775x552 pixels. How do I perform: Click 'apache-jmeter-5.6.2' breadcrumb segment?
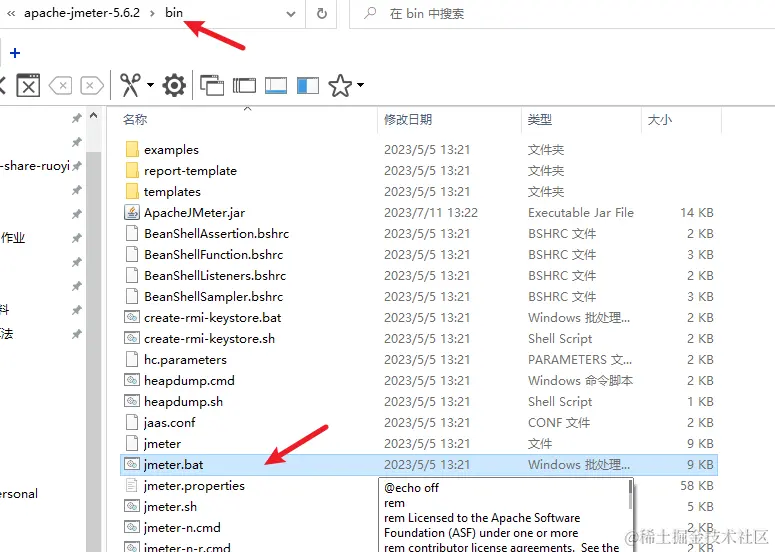click(x=82, y=13)
